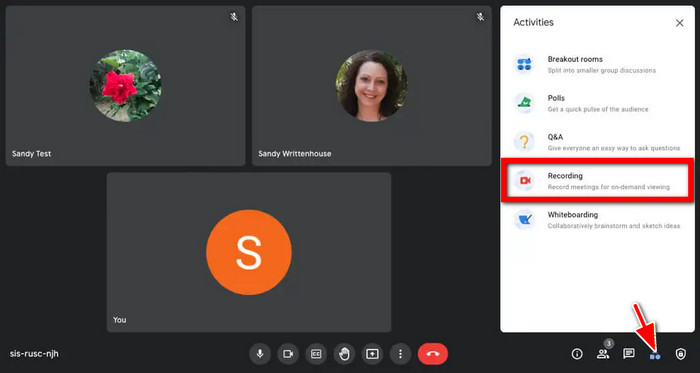Click the orange S avatar
The image size is (700, 373).
pyautogui.click(x=249, y=252)
